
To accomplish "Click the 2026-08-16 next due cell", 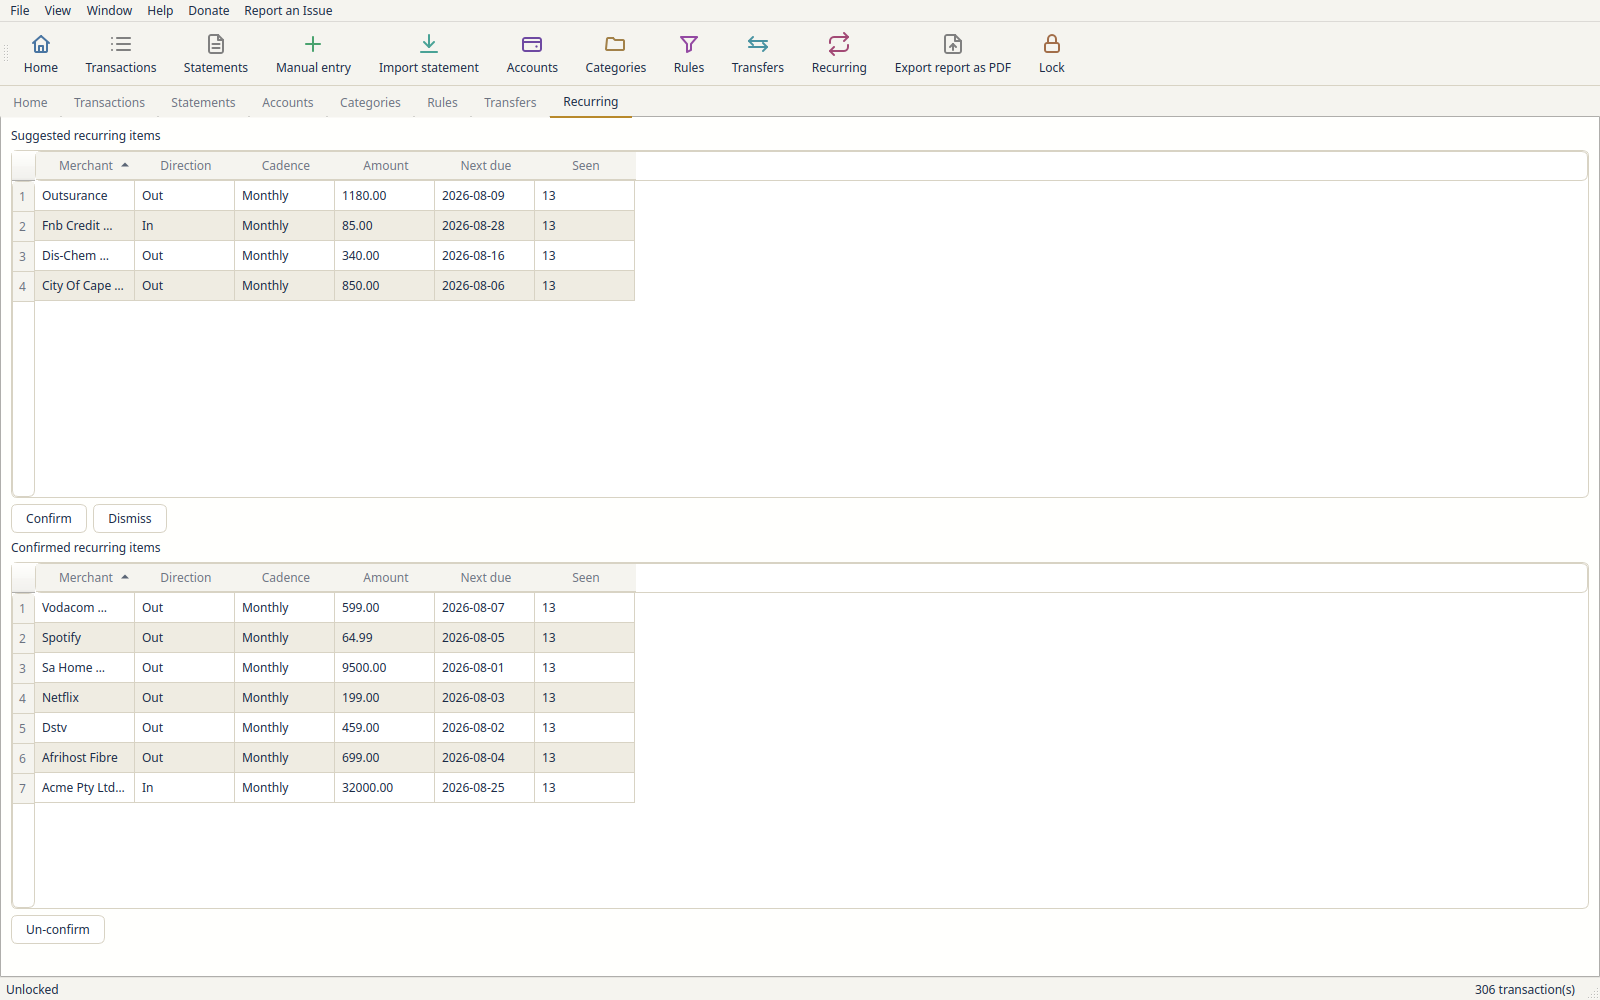I will [x=485, y=256].
